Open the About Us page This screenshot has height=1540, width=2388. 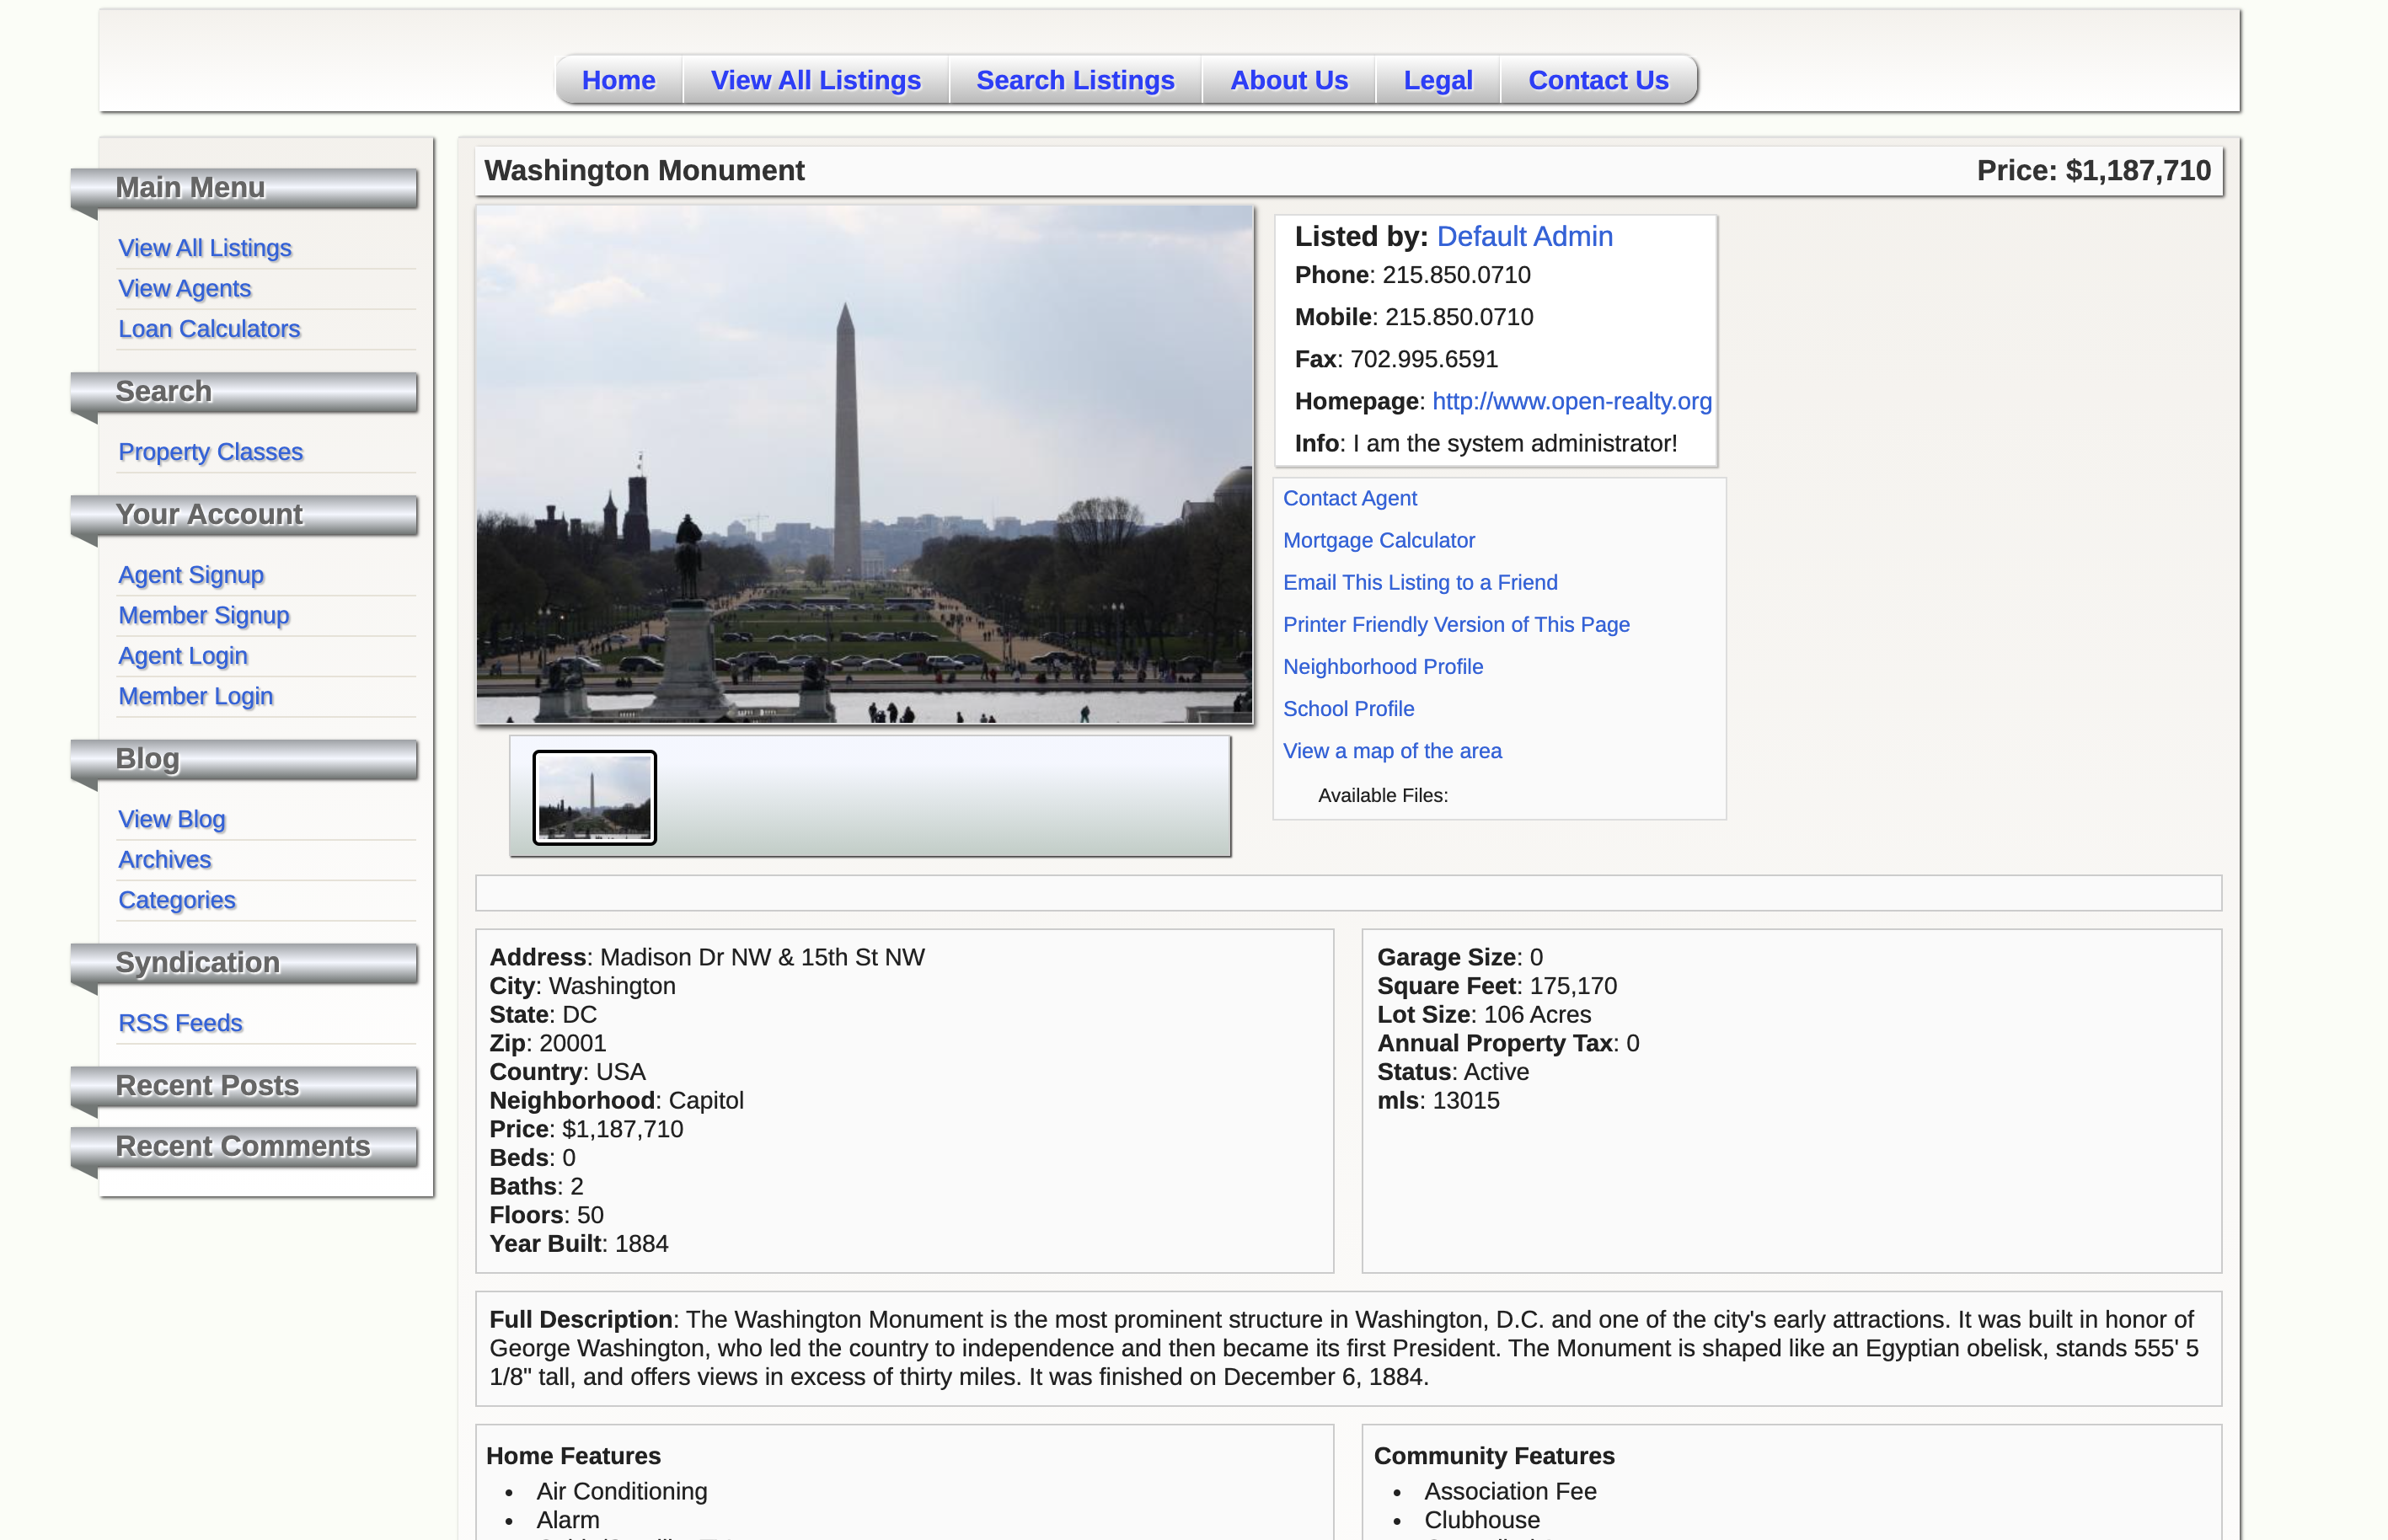[1288, 80]
